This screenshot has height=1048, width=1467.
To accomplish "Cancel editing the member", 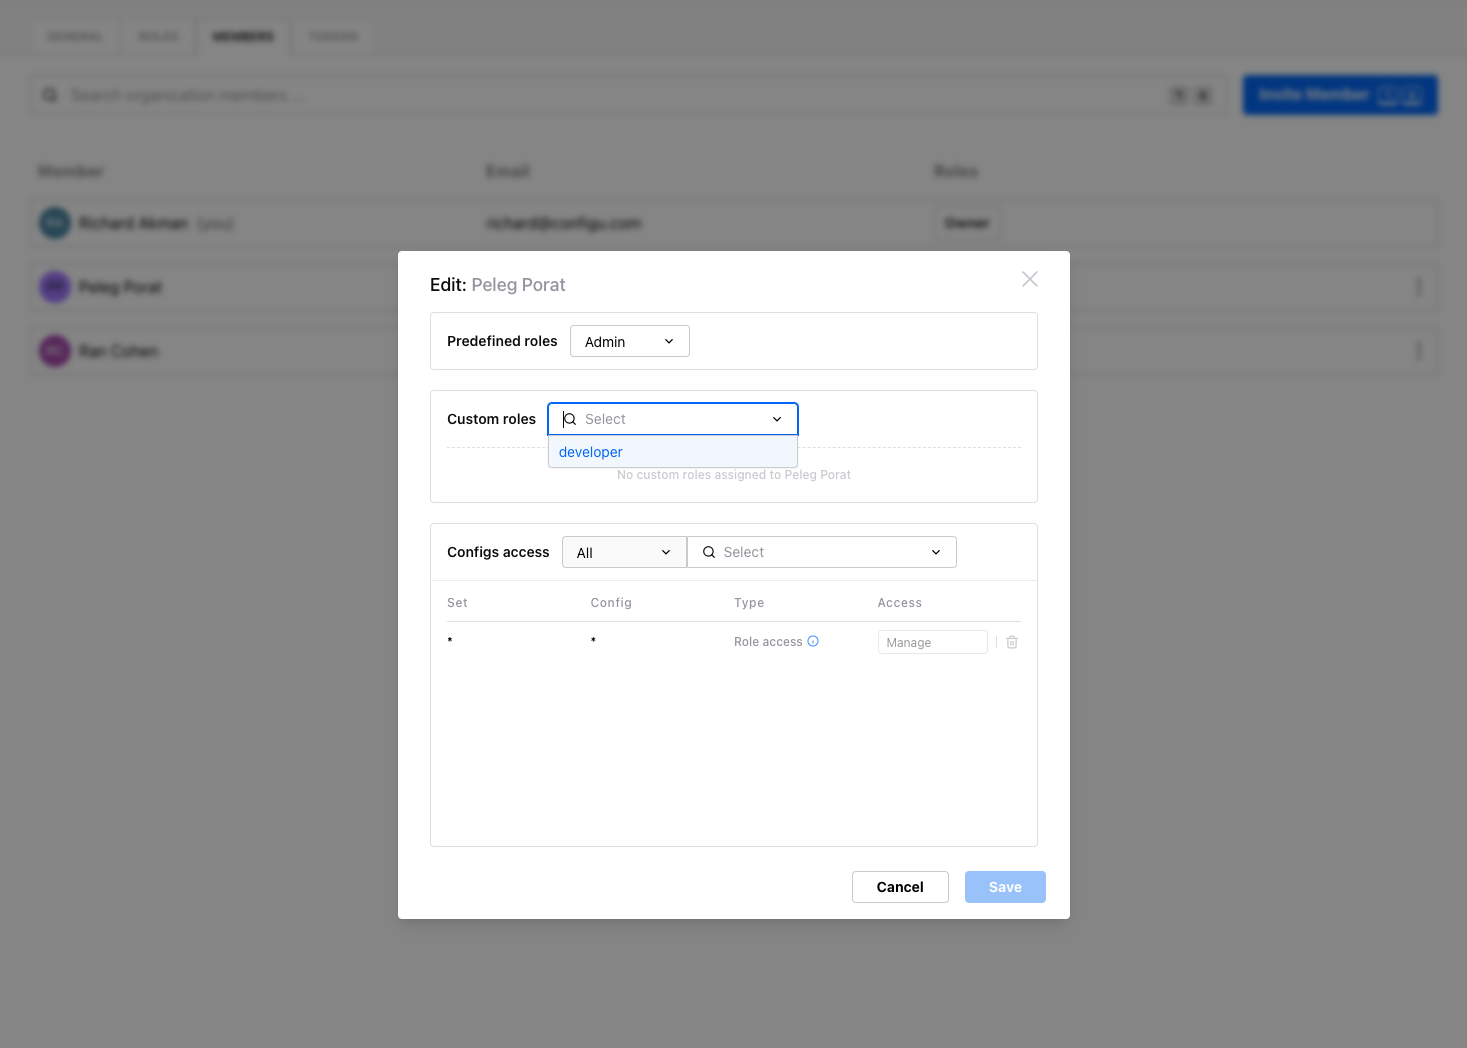I will [x=900, y=887].
